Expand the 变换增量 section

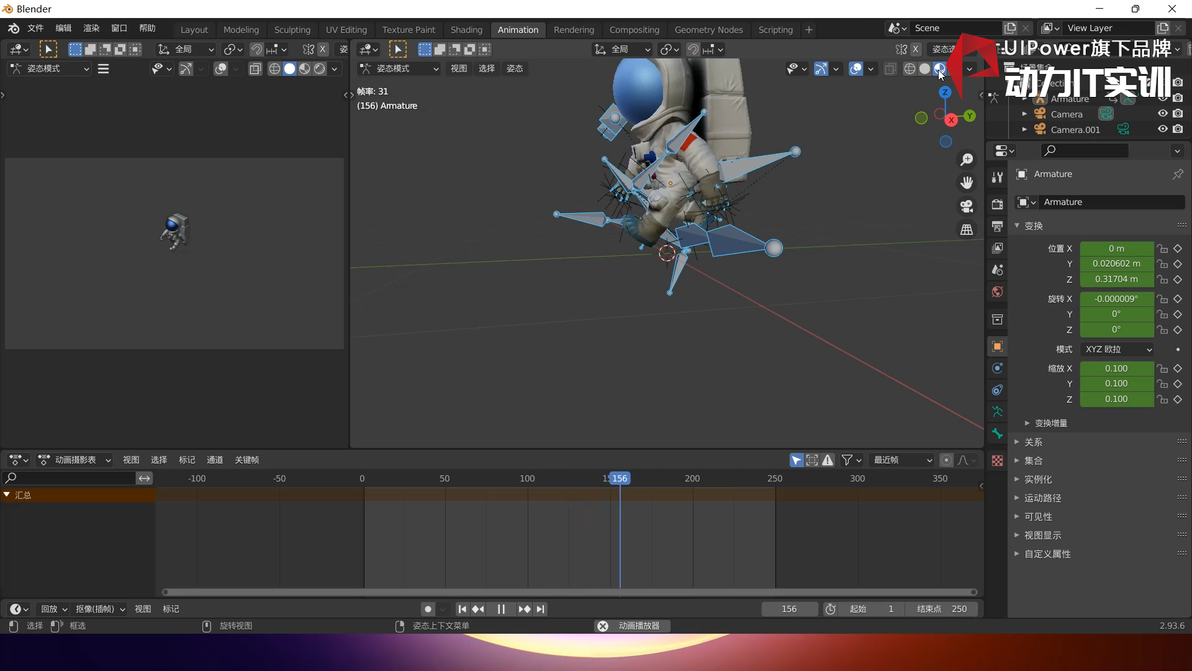[1050, 423]
